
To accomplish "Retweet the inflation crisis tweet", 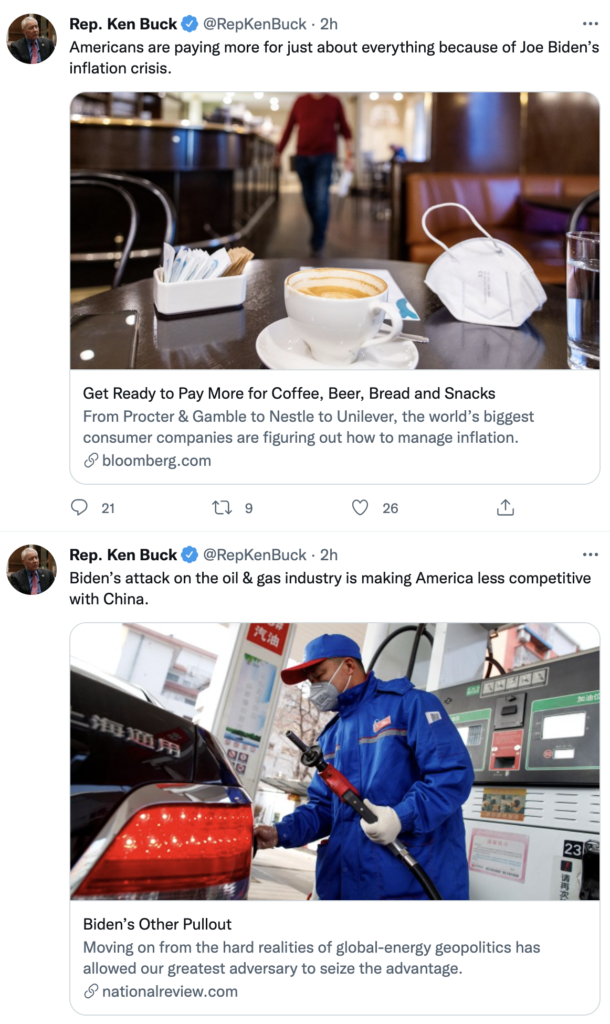I will [222, 508].
